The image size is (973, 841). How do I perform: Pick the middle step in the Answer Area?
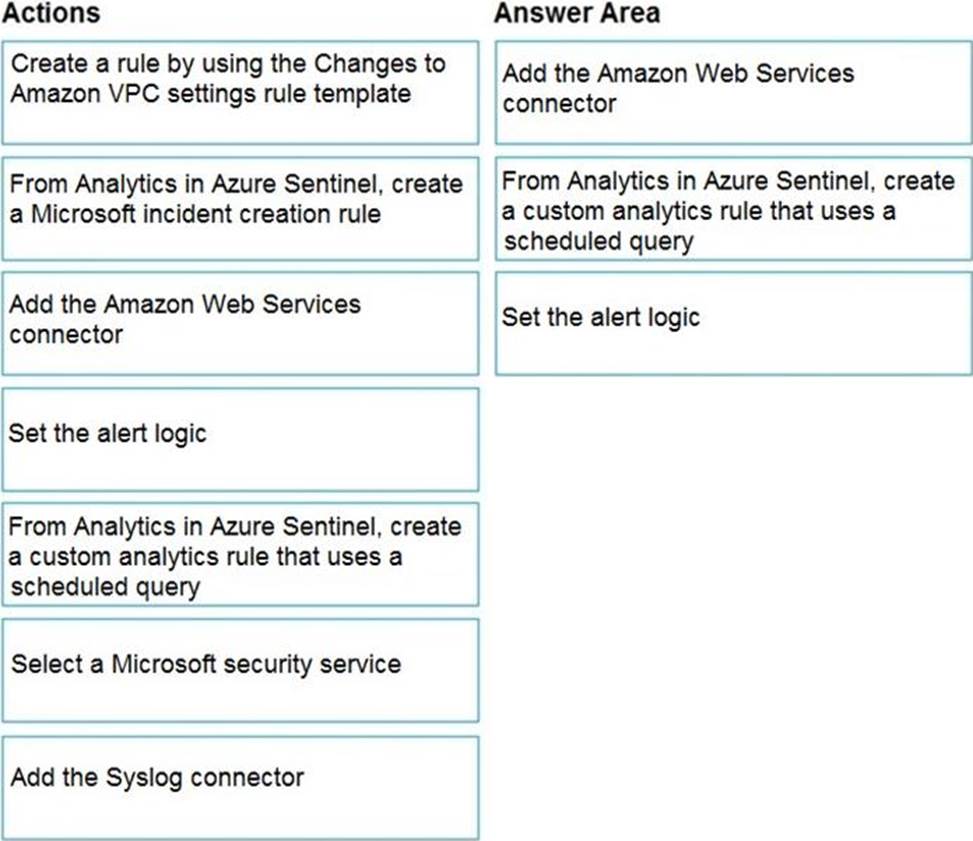(x=733, y=209)
